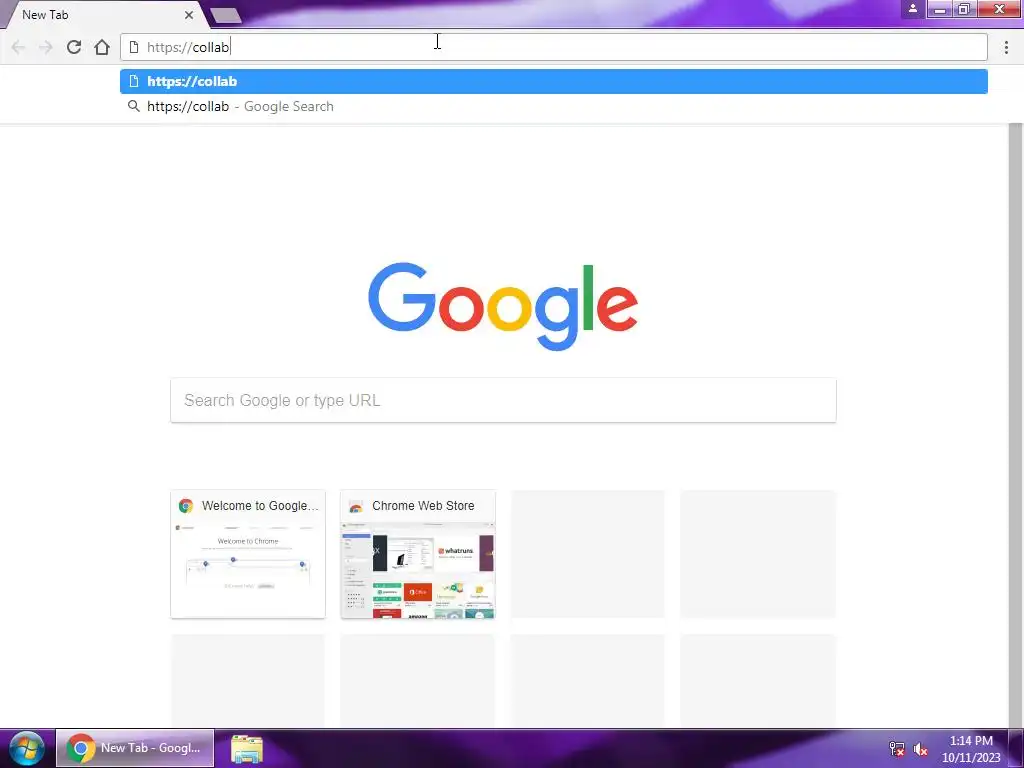
Task: Click the muted volume tray icon
Action: (x=921, y=749)
